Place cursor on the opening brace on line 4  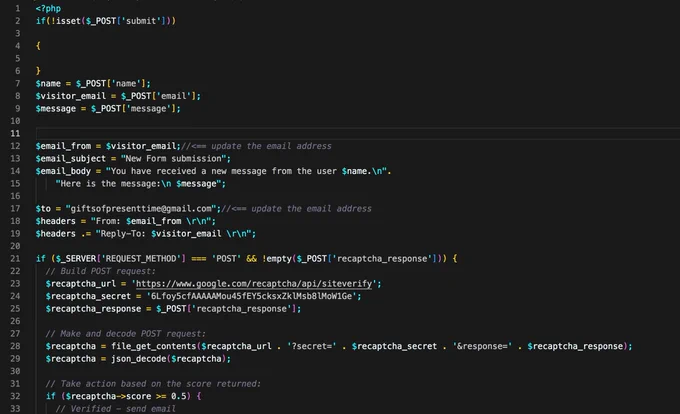(38, 46)
